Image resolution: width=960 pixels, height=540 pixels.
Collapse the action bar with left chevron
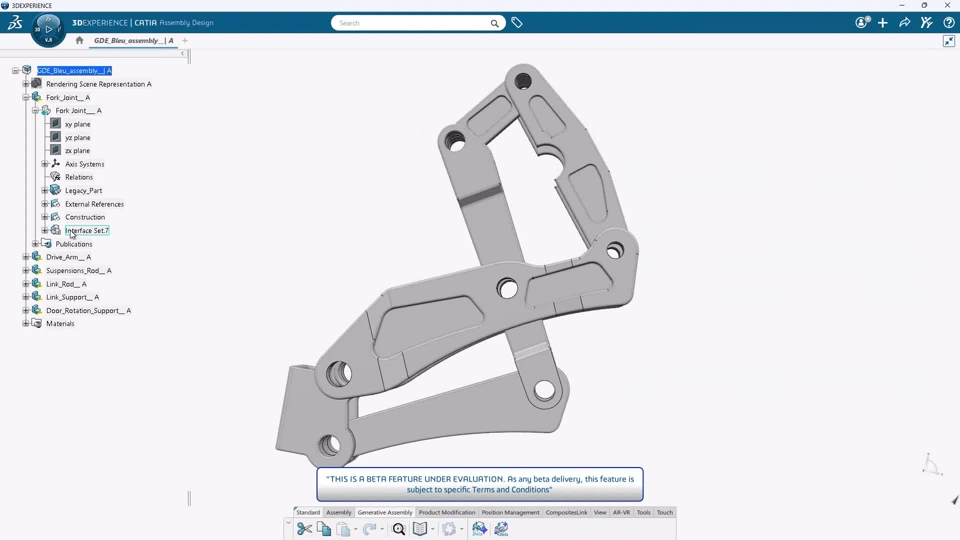coord(288,522)
